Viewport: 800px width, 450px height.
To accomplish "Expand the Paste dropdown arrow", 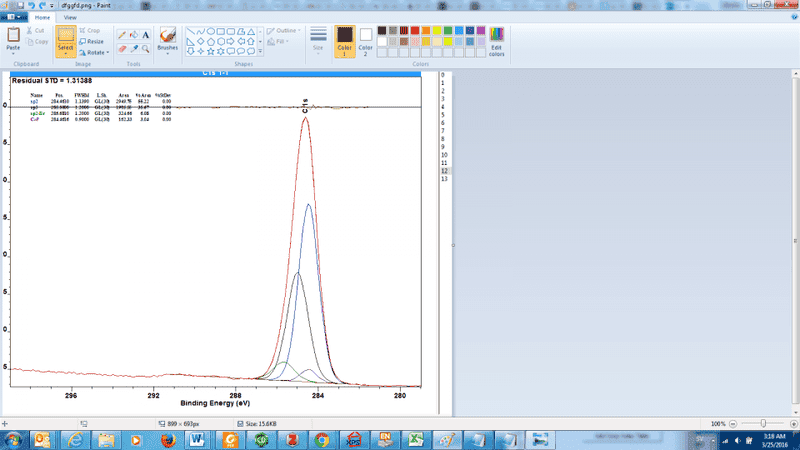I will click(x=13, y=52).
